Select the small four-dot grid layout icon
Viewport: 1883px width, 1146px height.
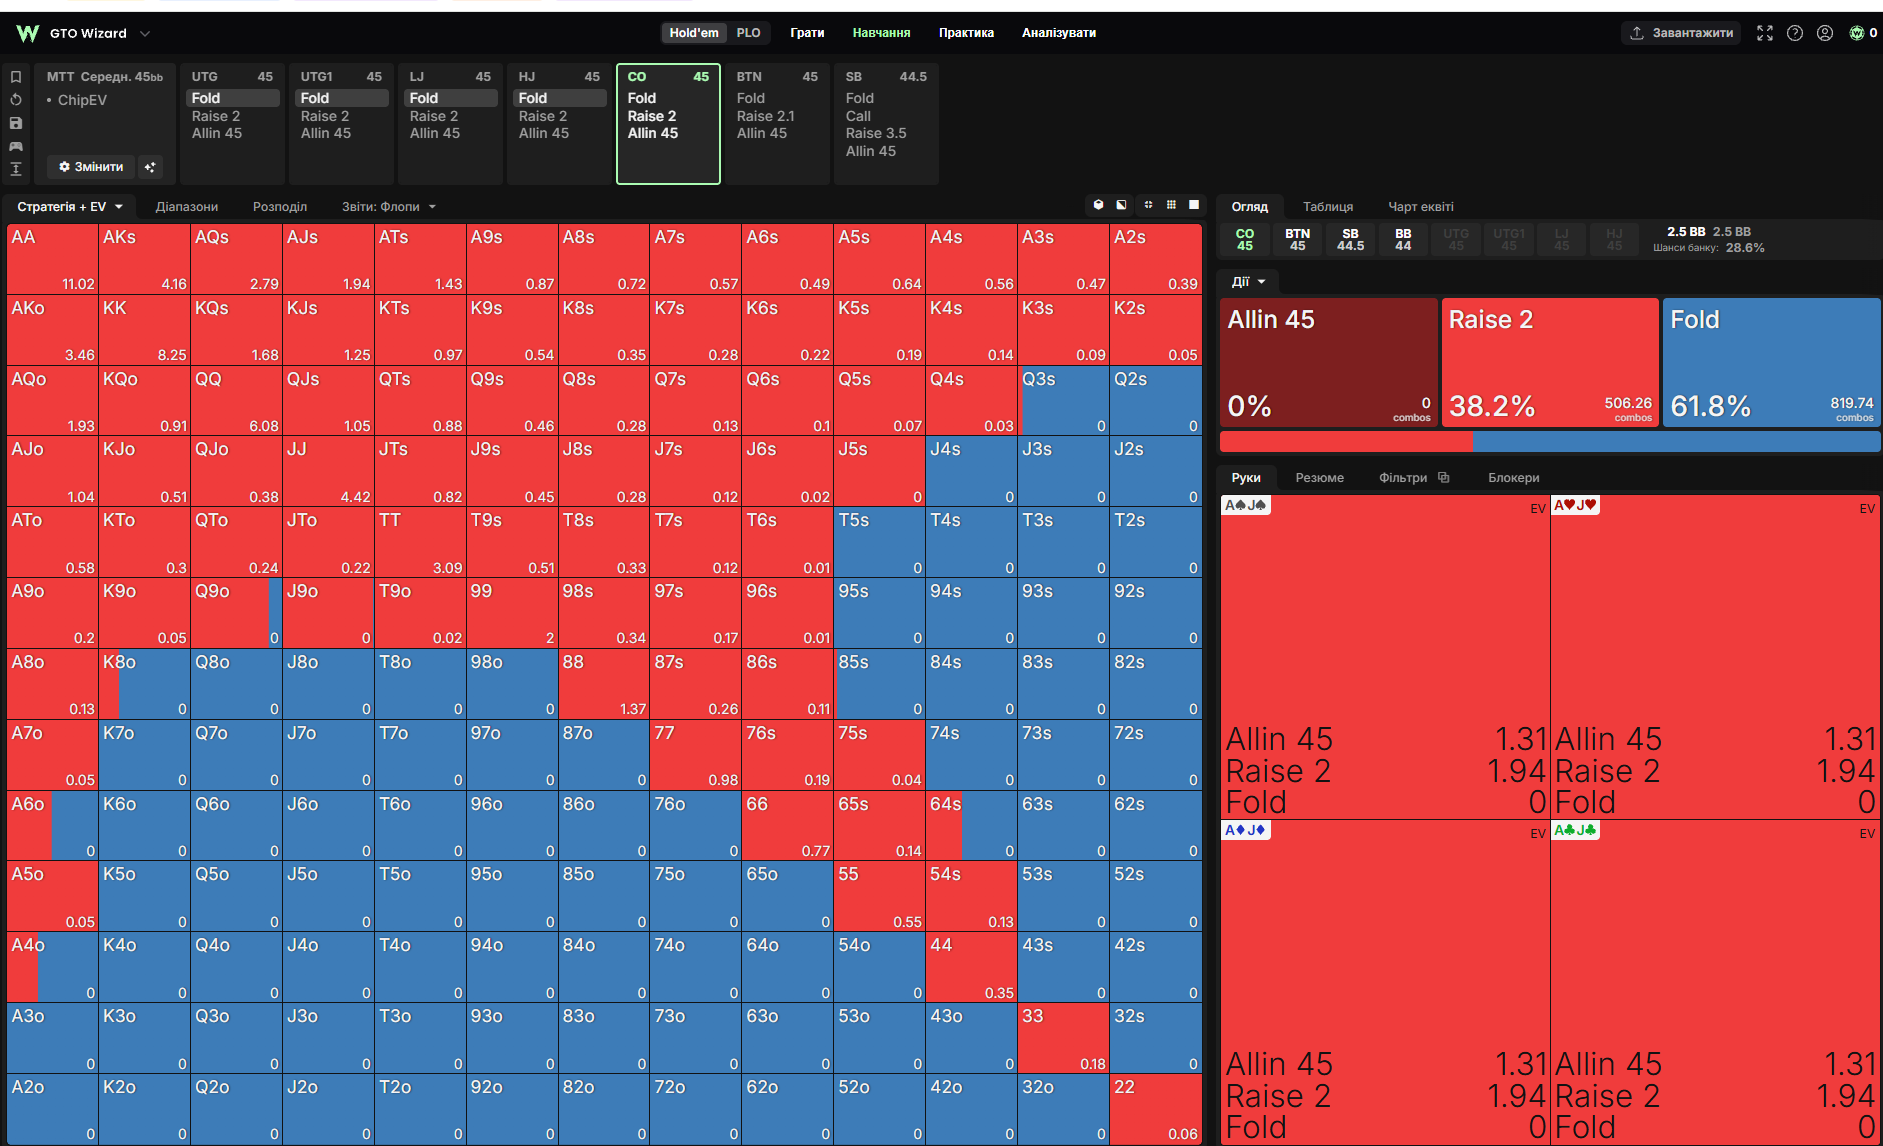1148,205
